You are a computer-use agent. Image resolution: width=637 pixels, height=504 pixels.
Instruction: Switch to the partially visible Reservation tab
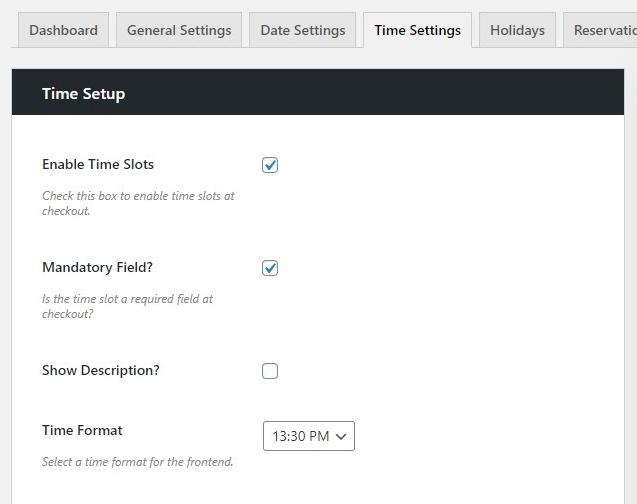[600, 30]
